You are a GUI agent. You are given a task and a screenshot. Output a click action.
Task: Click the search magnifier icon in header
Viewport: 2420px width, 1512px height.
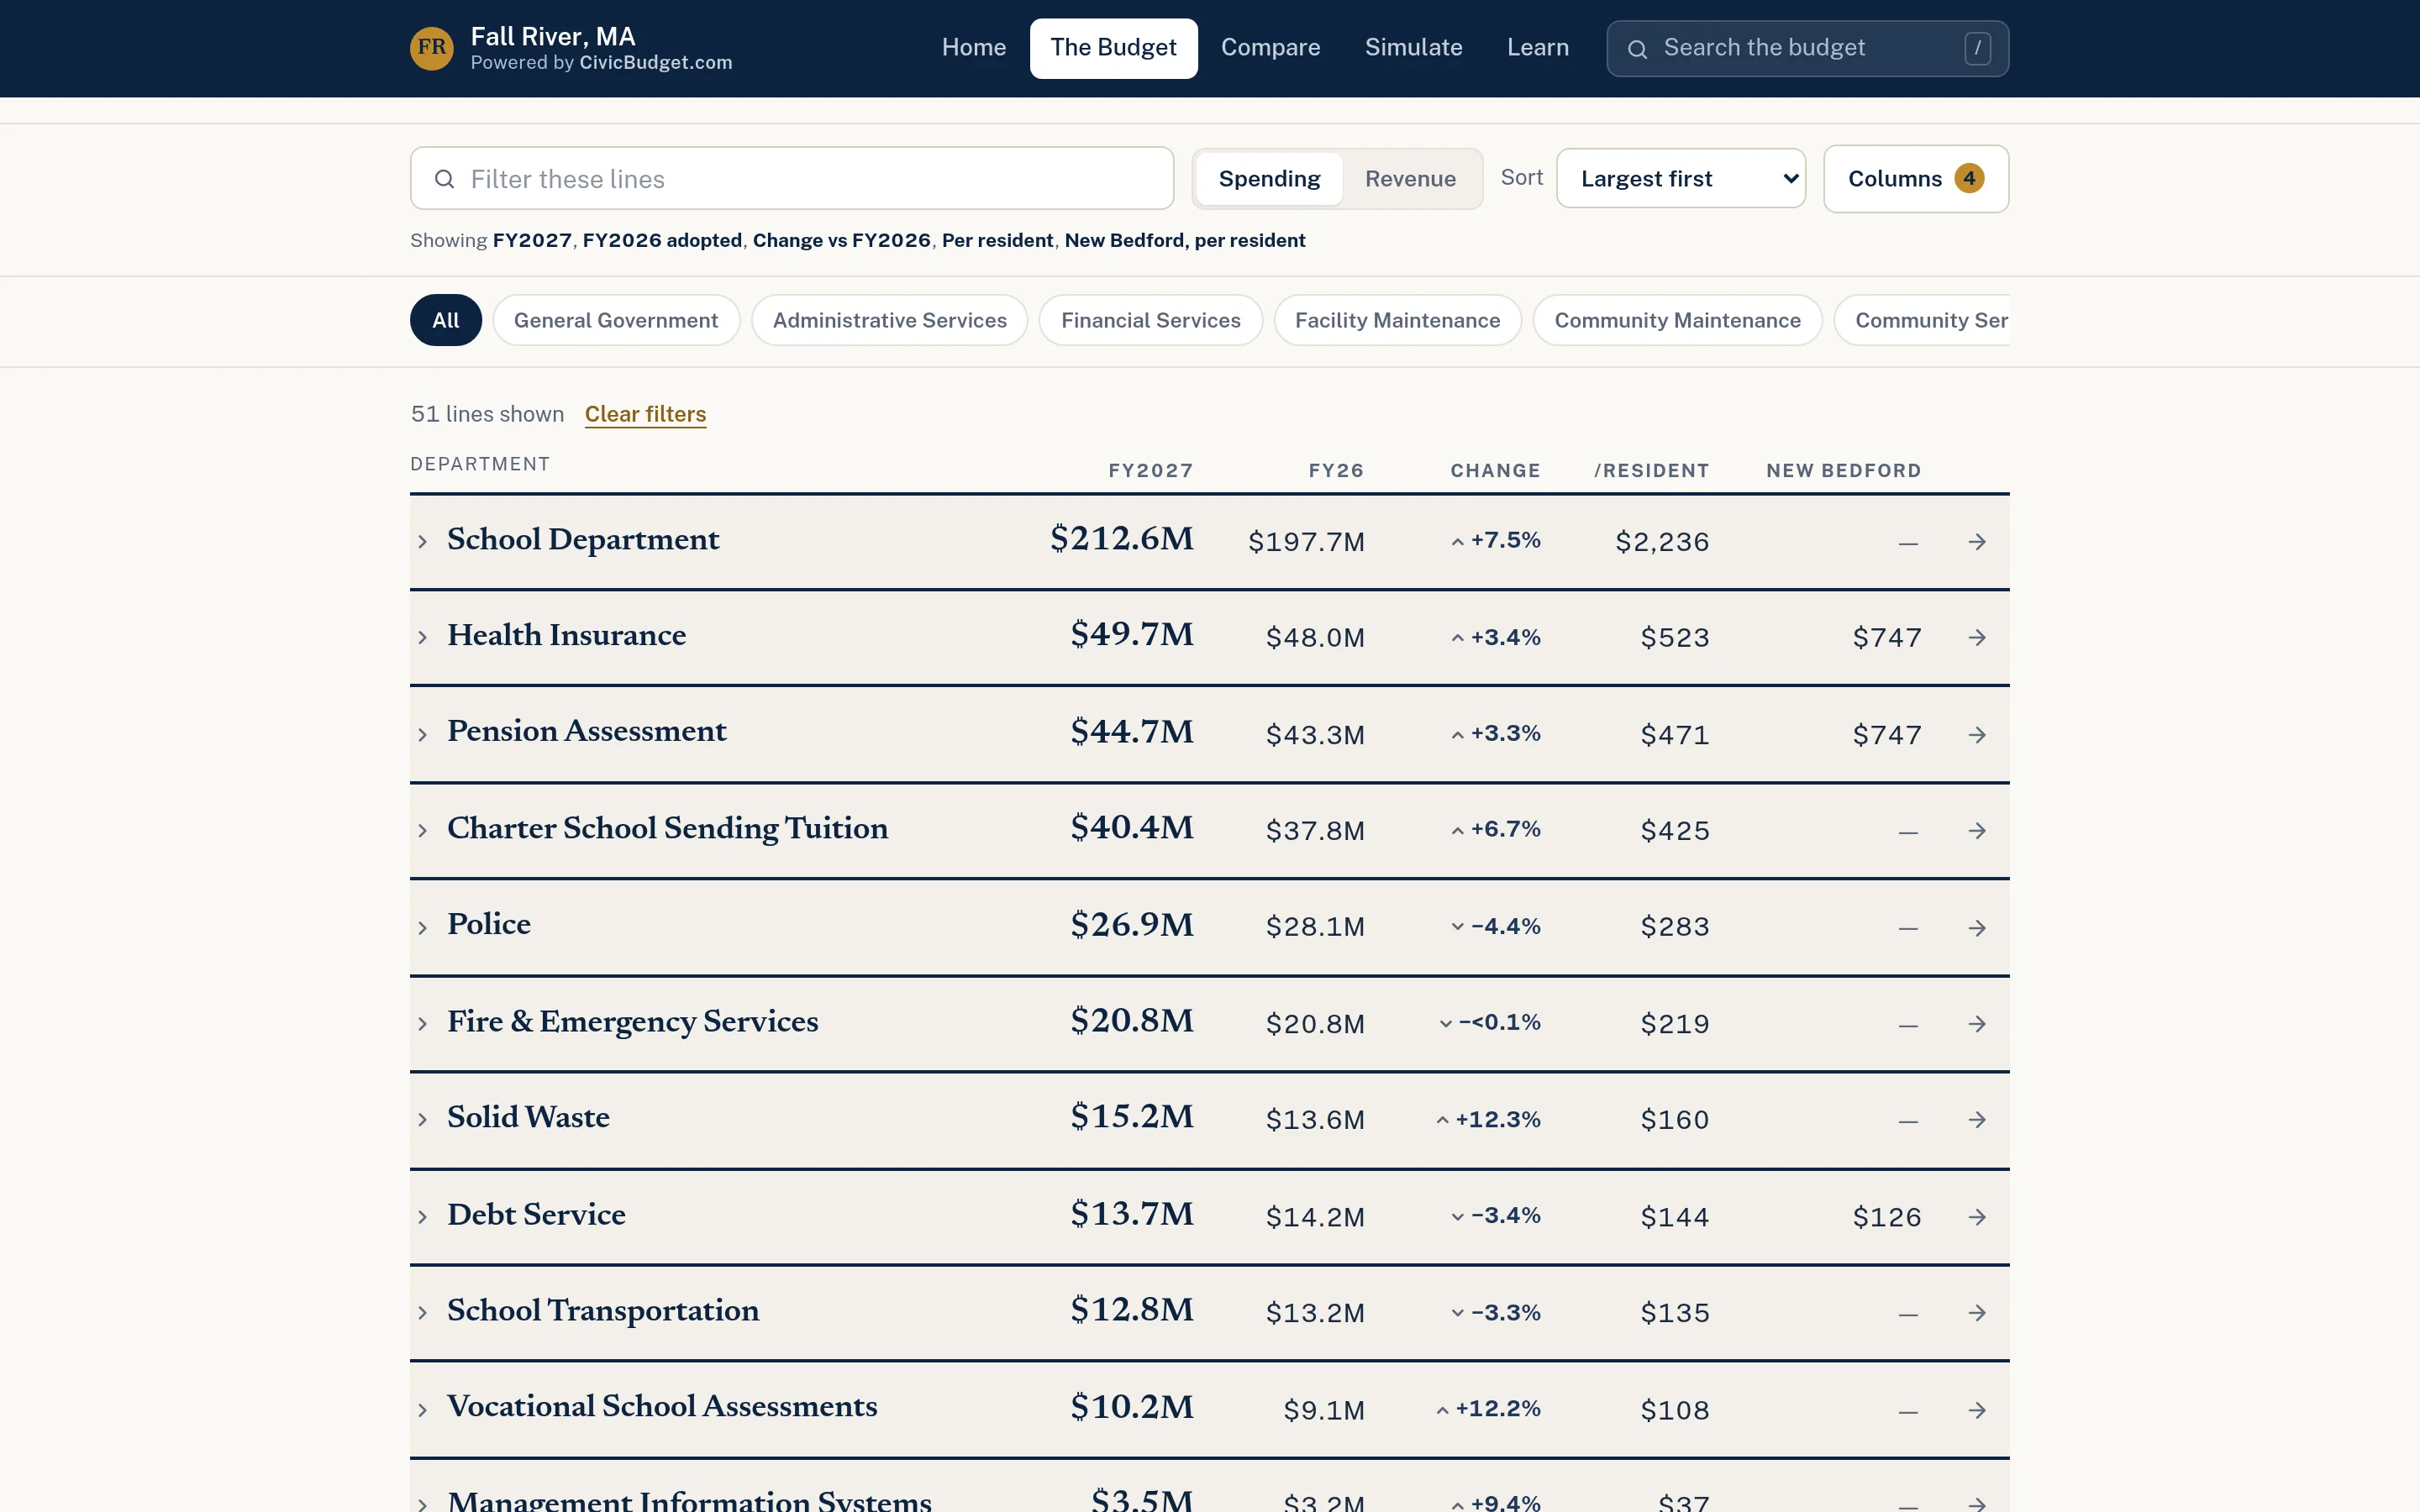pos(1637,49)
